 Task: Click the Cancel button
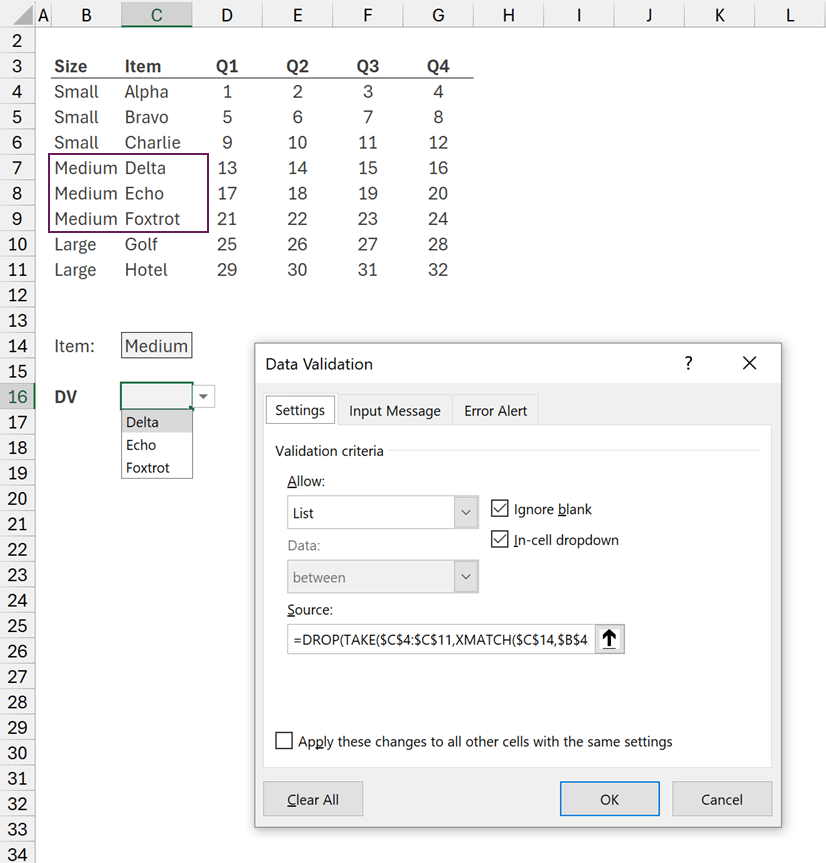tap(721, 799)
